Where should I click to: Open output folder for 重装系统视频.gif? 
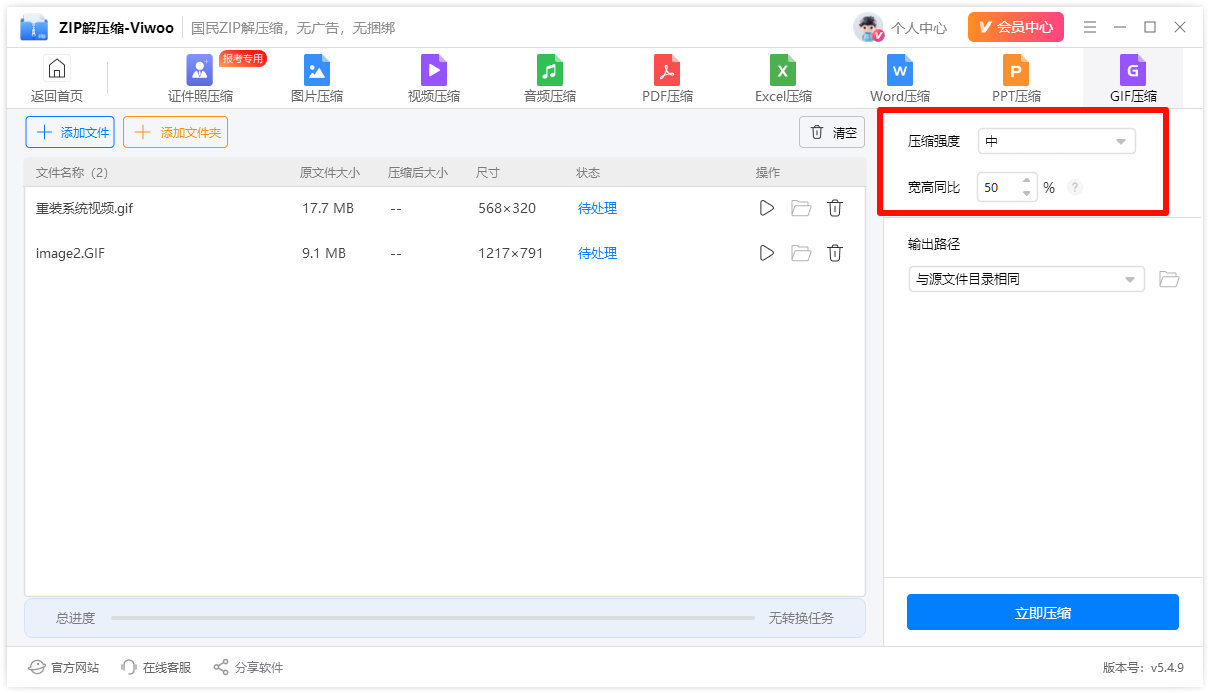coord(801,208)
